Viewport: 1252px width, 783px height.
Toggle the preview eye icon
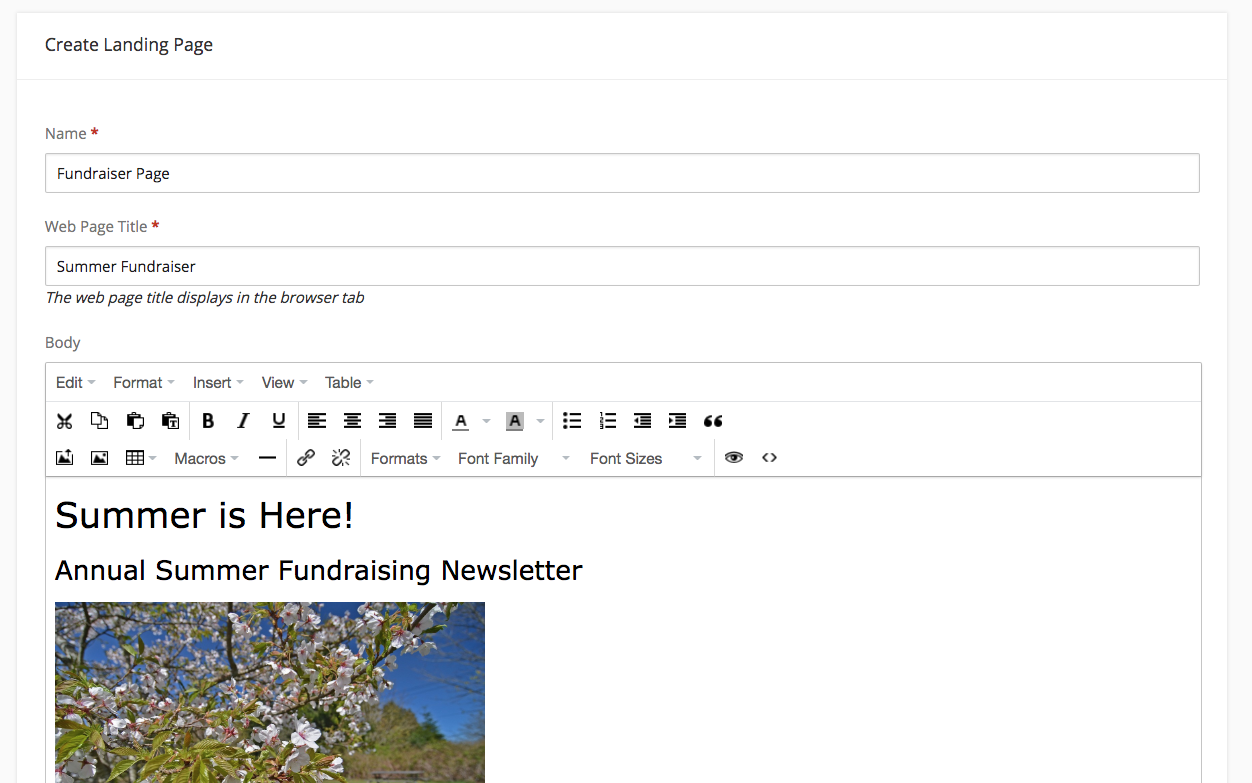[734, 457]
